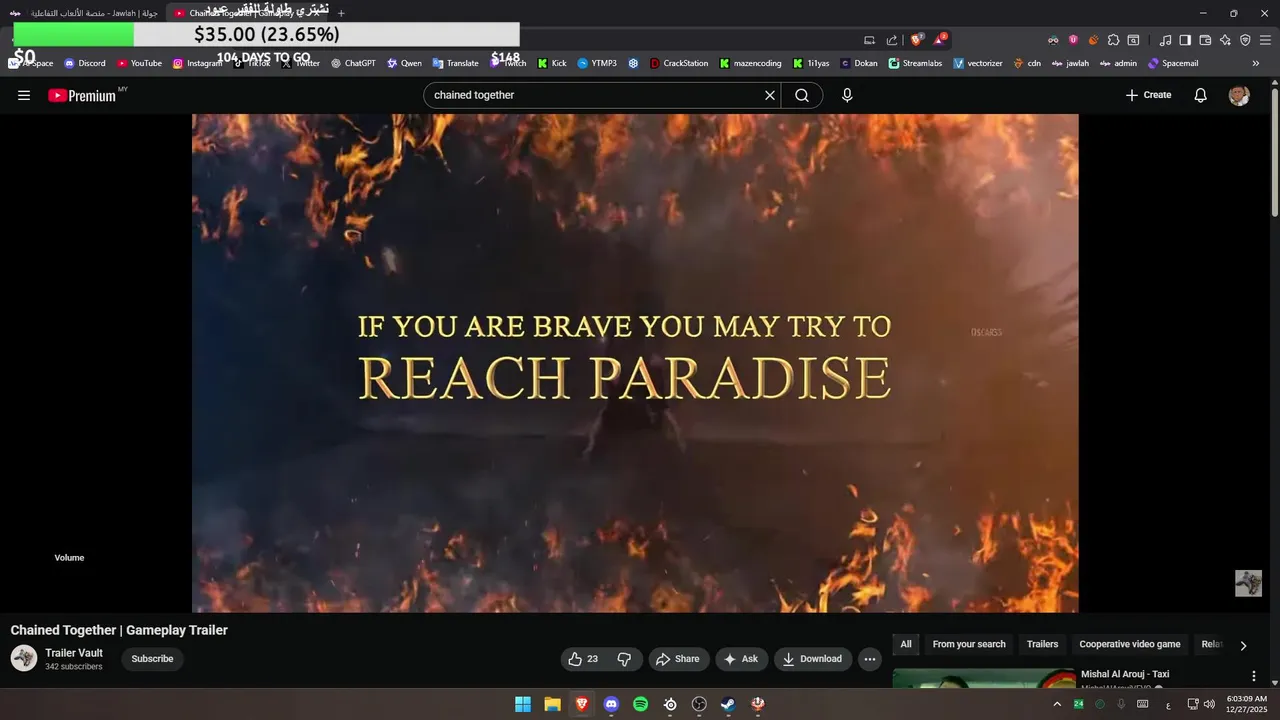Open OBS Studio from the taskbar
The width and height of the screenshot is (1280, 720).
(x=699, y=704)
